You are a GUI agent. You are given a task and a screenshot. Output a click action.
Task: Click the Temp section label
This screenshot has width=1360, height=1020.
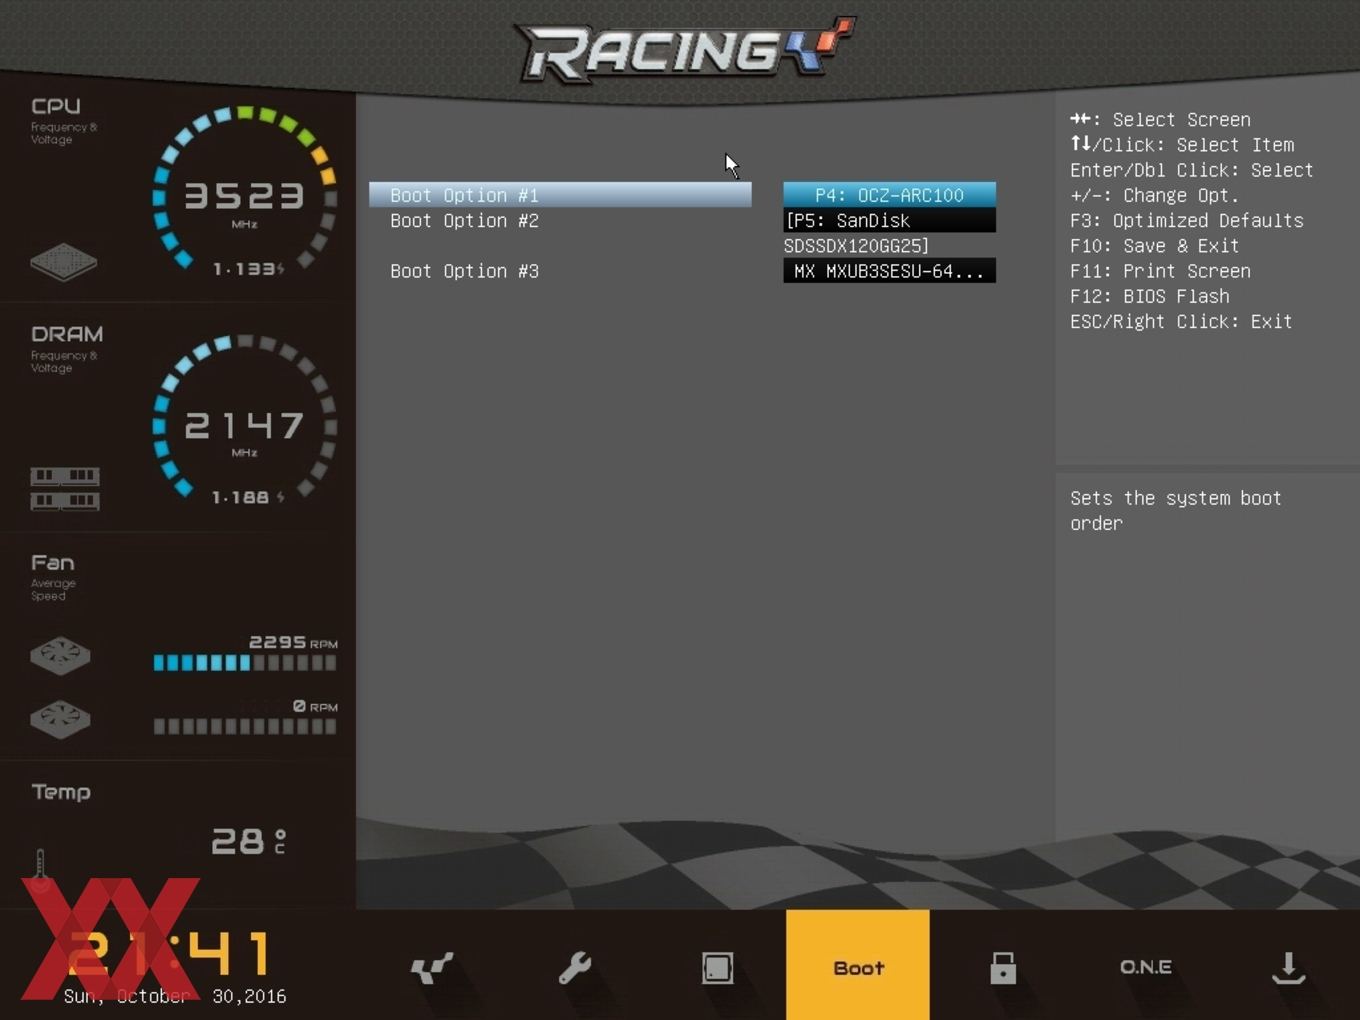coord(61,792)
